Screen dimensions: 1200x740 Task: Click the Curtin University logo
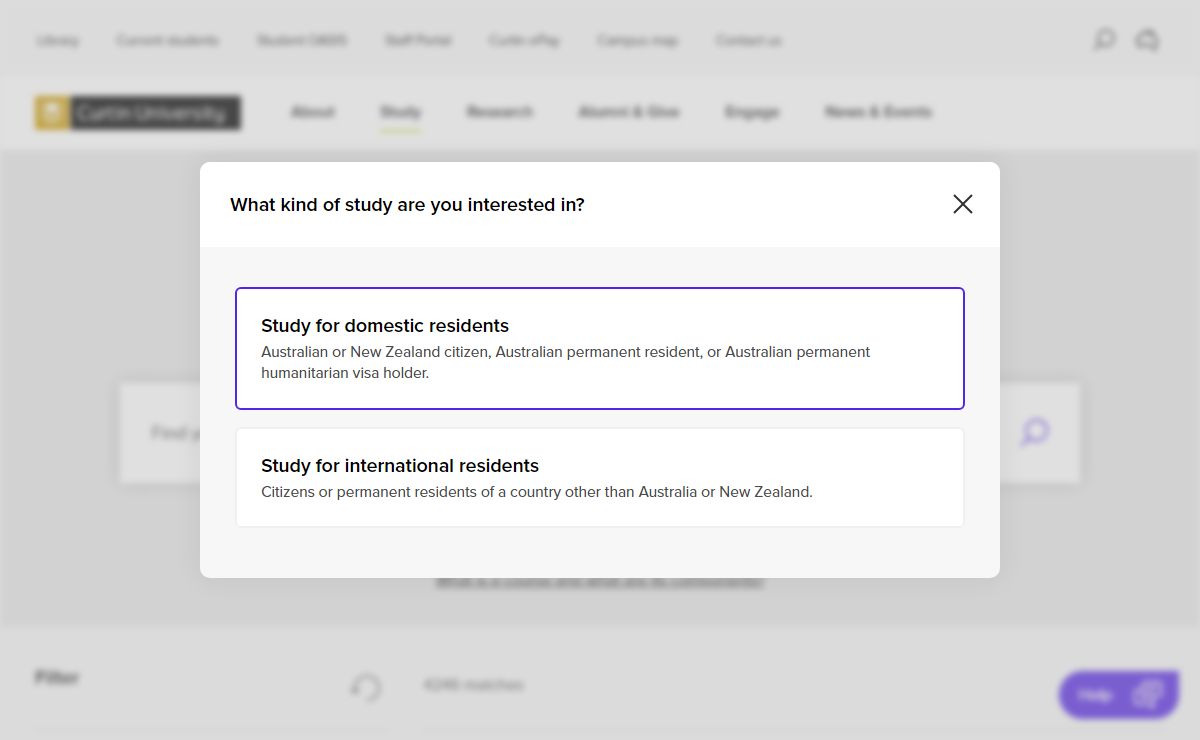138,113
